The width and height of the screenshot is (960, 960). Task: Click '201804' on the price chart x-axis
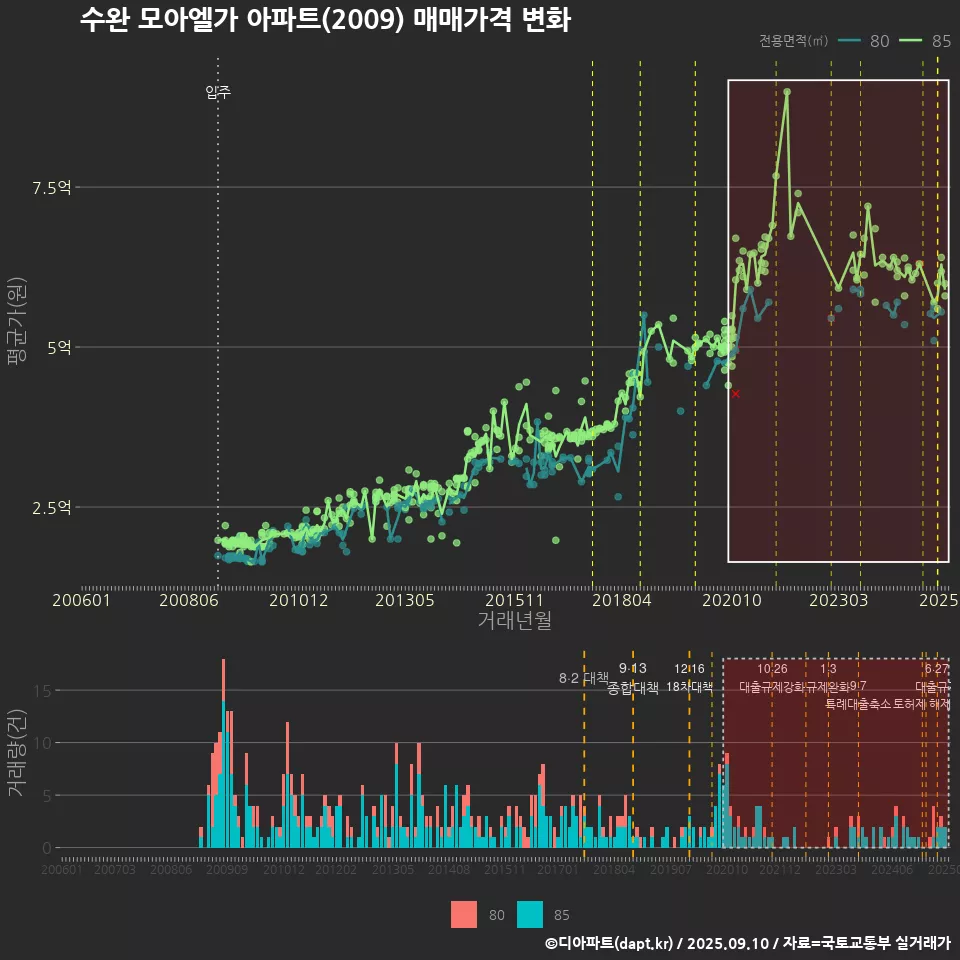pos(621,600)
